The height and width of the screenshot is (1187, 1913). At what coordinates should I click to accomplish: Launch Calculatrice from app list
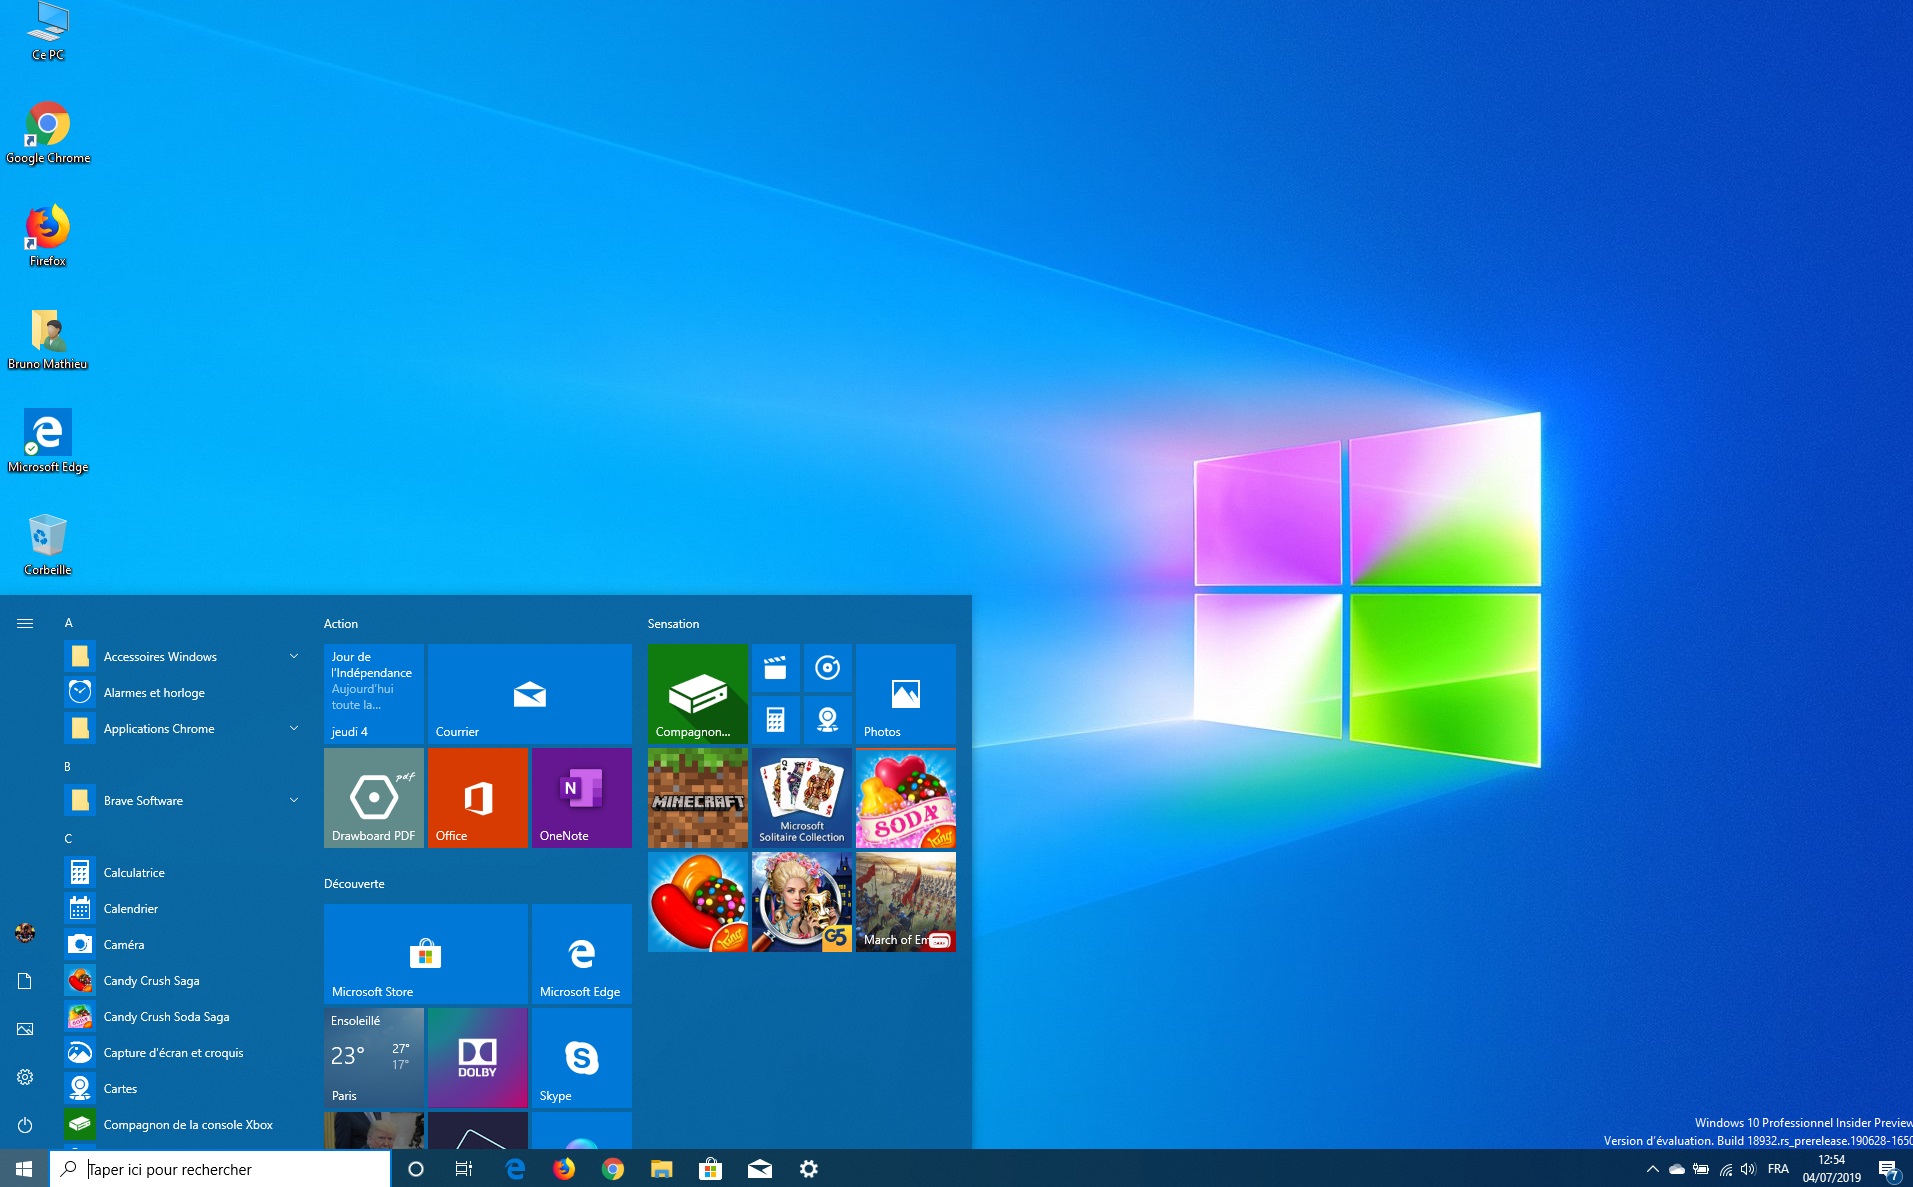pos(184,873)
